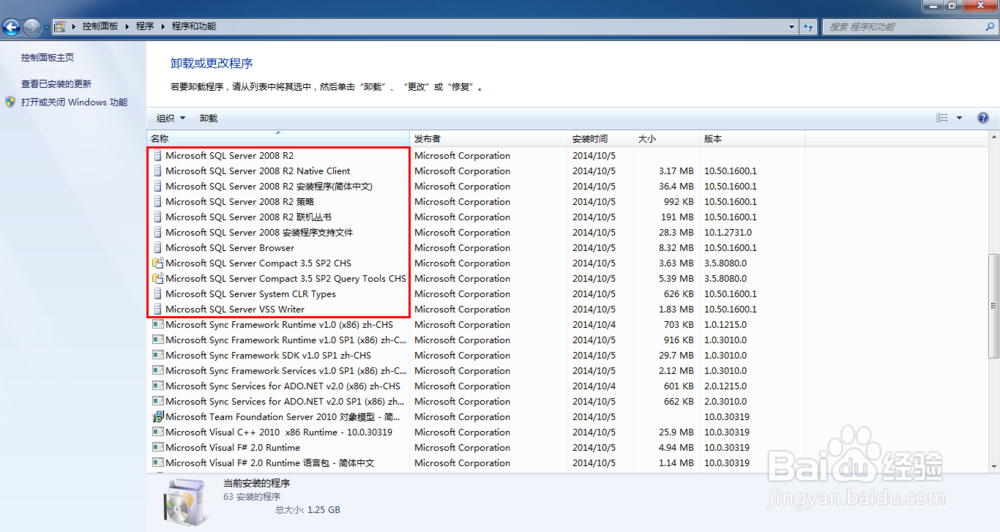Click the shield icon next to Windows 功能
This screenshot has height=532, width=1000.
(x=10, y=102)
